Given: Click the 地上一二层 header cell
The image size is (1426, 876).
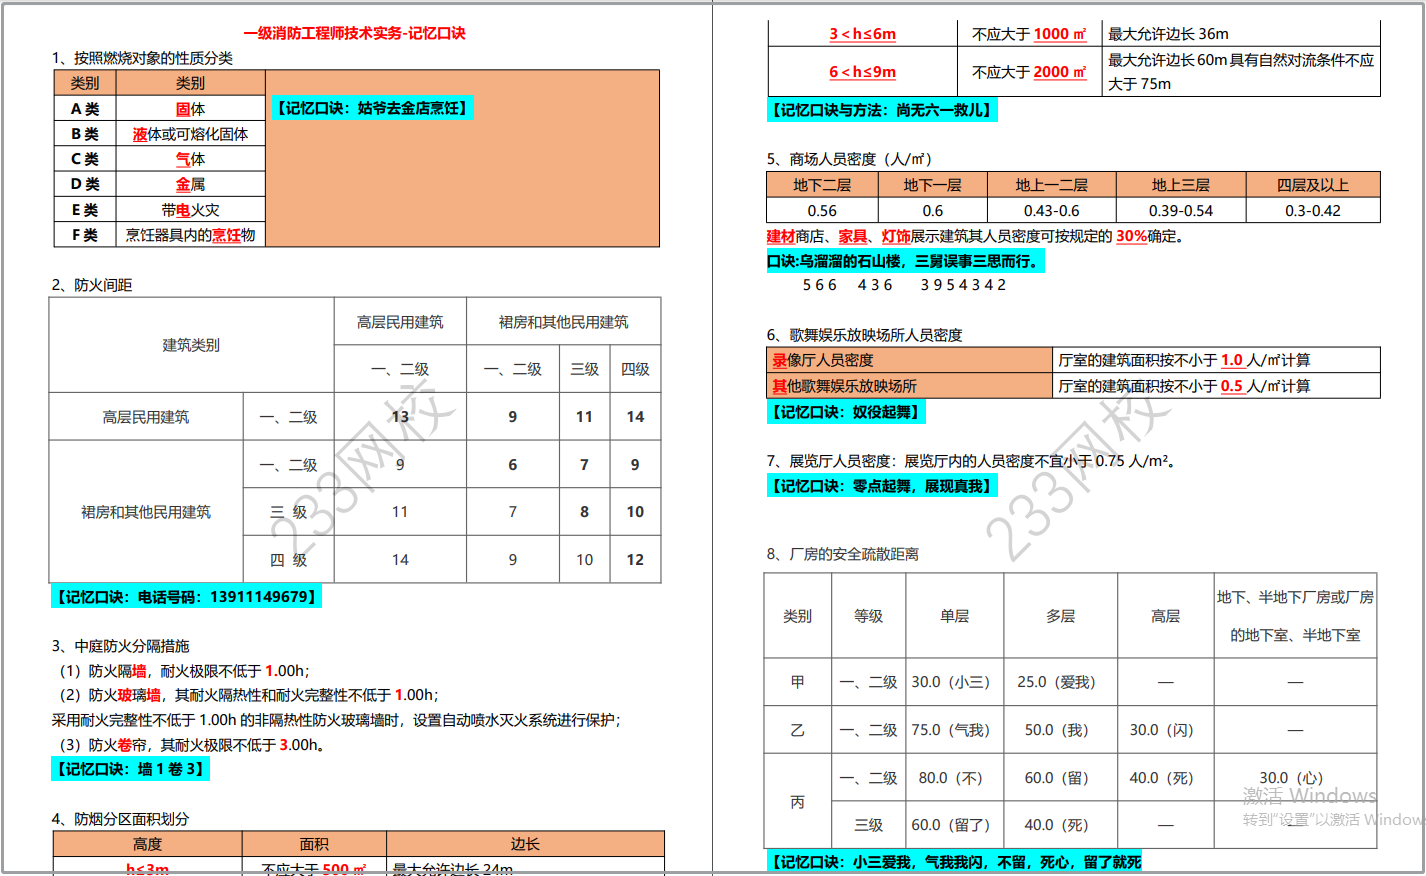Looking at the screenshot, I should pyautogui.click(x=1052, y=185).
